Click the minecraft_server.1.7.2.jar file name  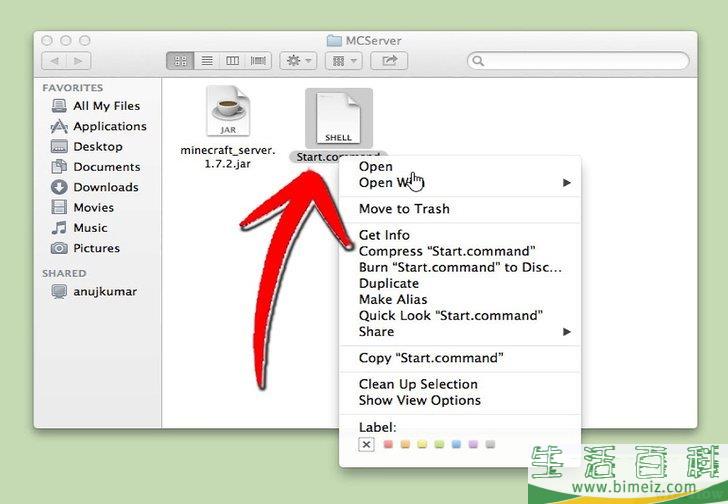click(x=228, y=157)
